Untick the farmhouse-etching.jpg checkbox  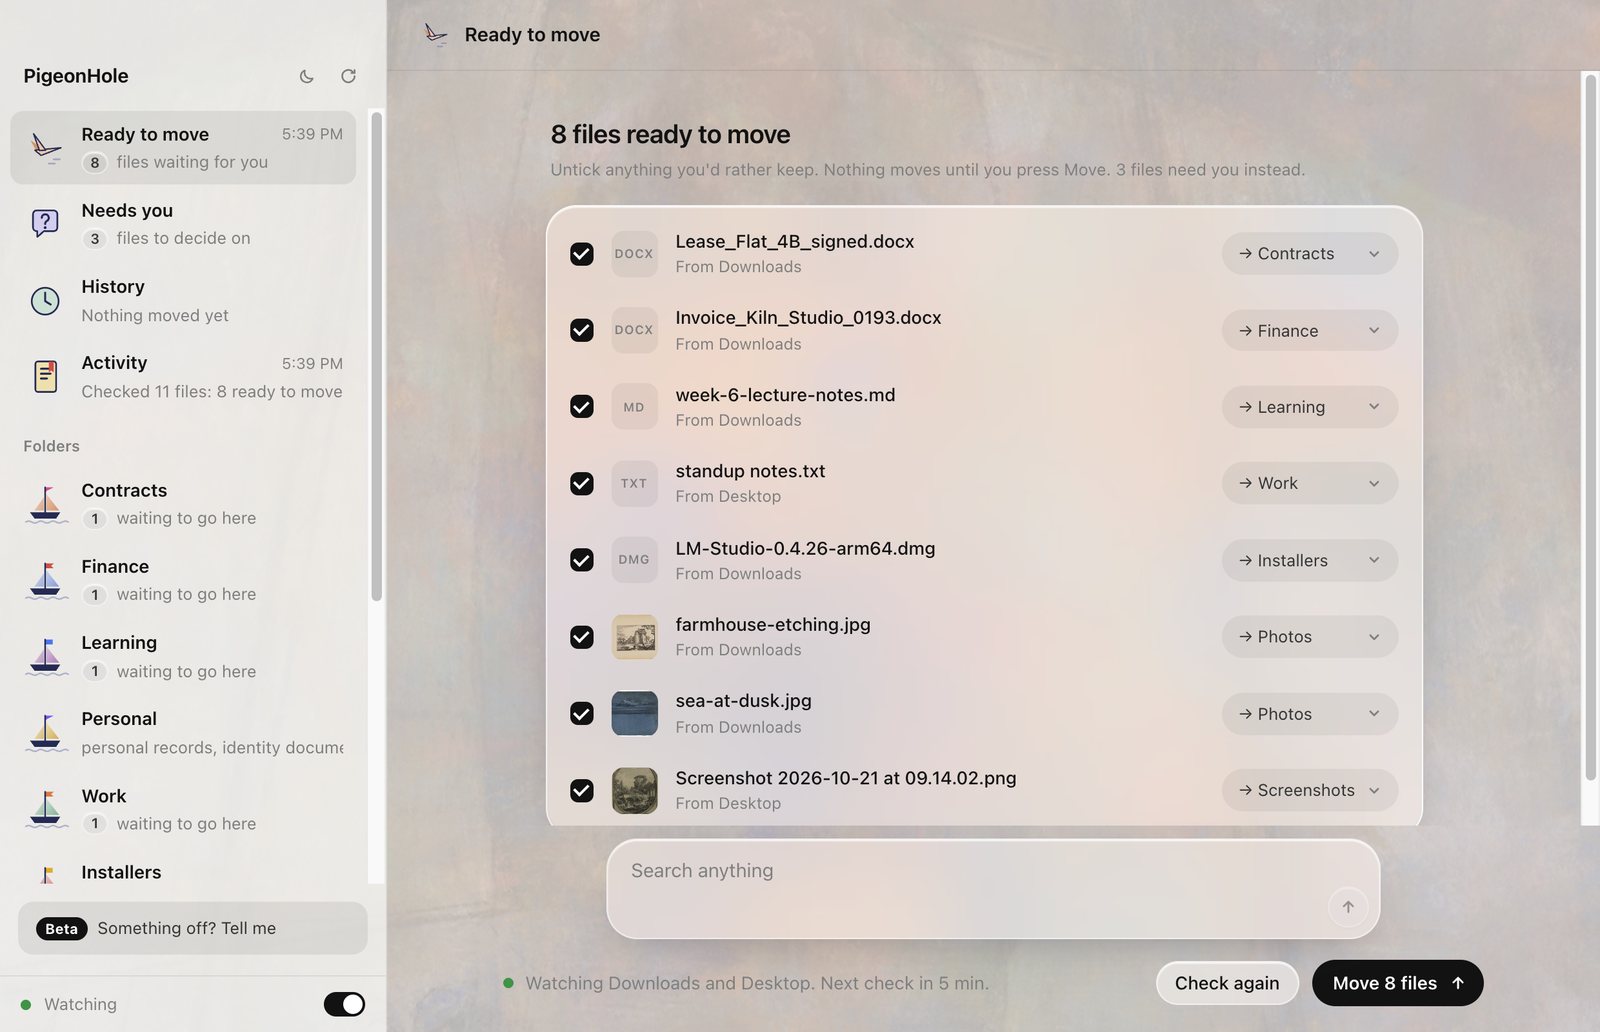(582, 637)
